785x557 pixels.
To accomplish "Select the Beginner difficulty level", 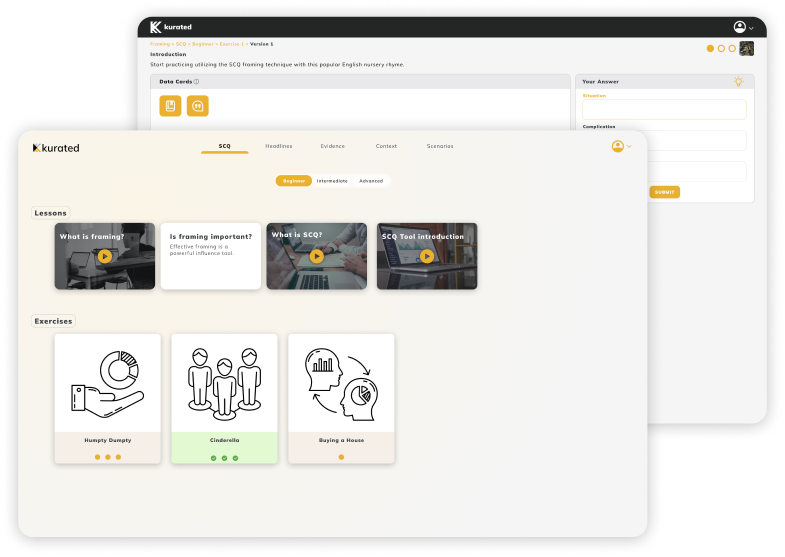I will [293, 181].
